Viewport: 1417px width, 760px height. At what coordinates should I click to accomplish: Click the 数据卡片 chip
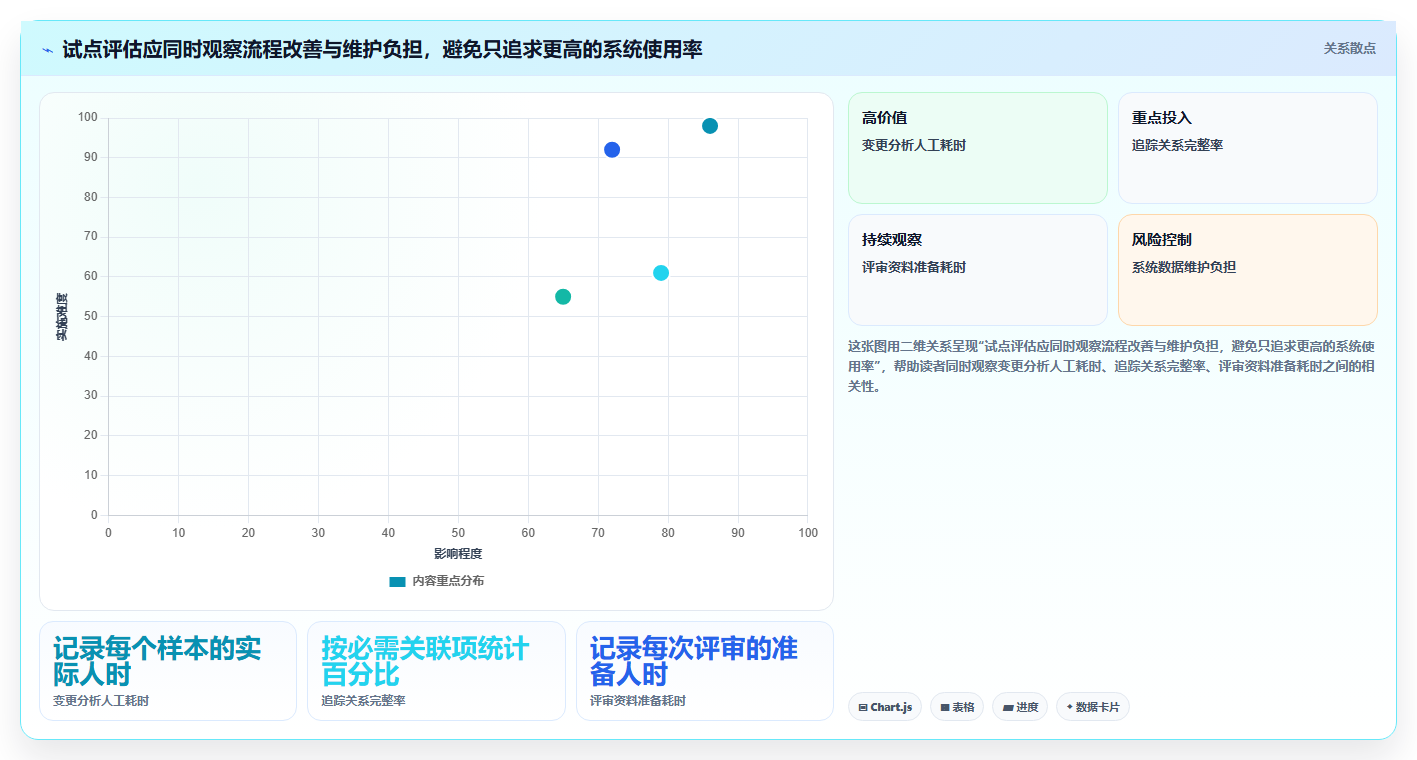tap(1093, 707)
